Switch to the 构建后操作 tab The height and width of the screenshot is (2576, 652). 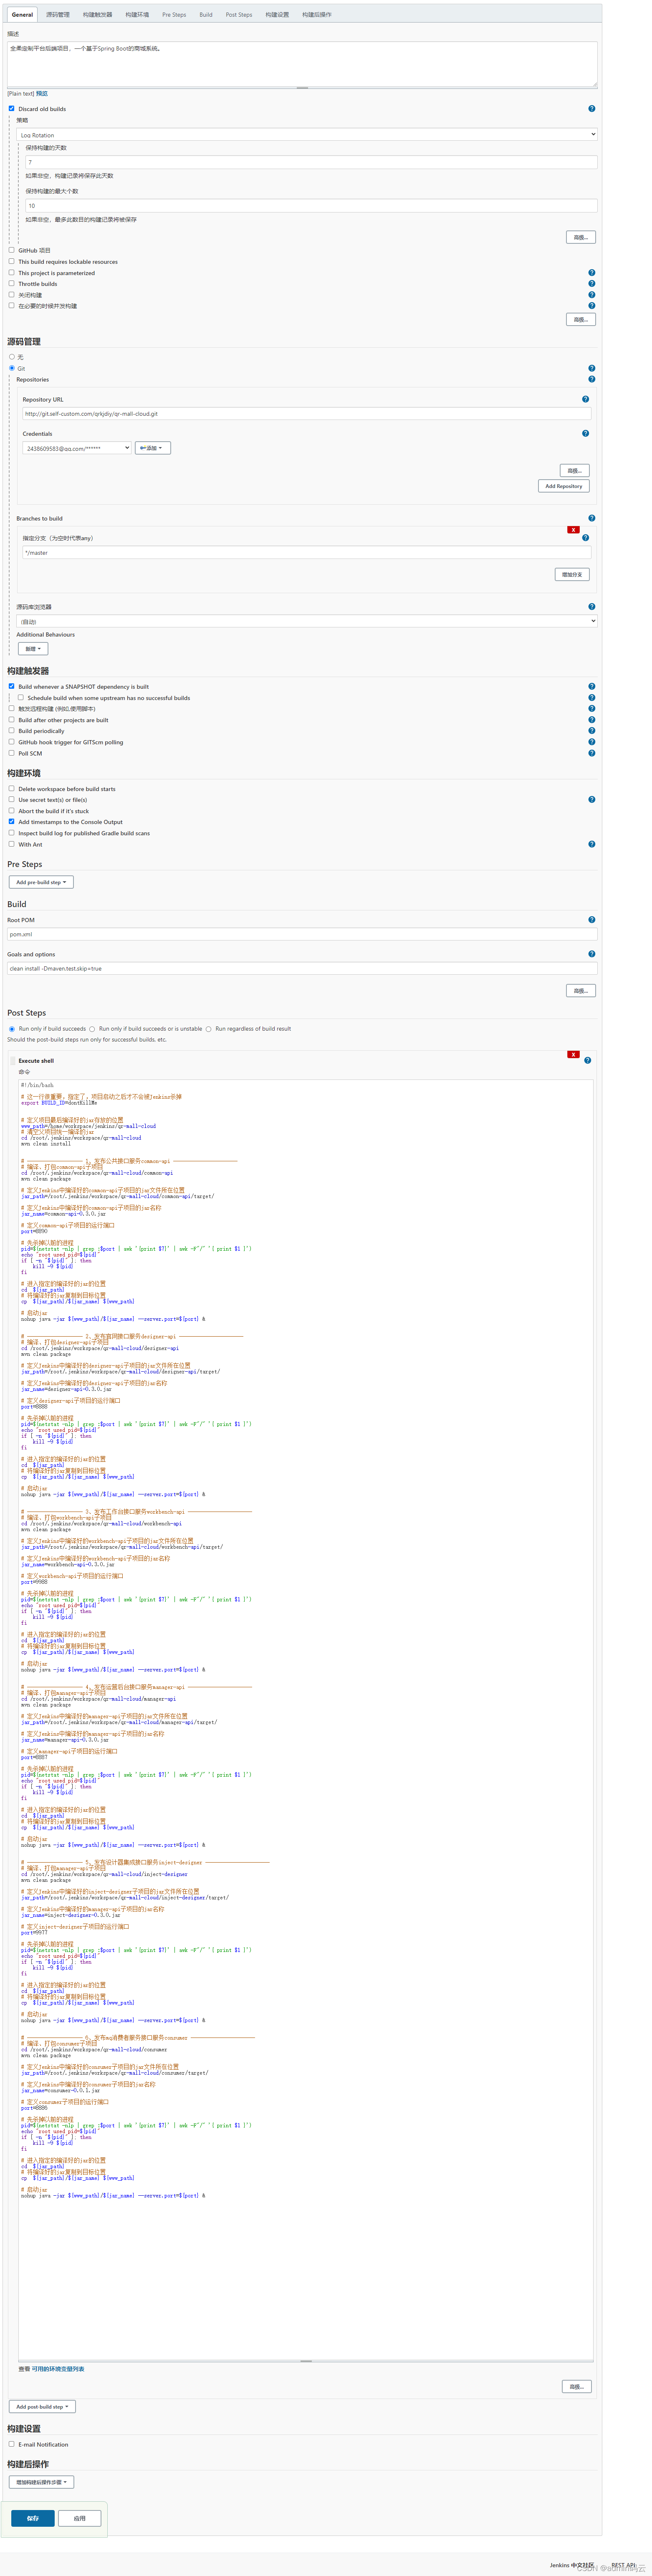(x=316, y=15)
